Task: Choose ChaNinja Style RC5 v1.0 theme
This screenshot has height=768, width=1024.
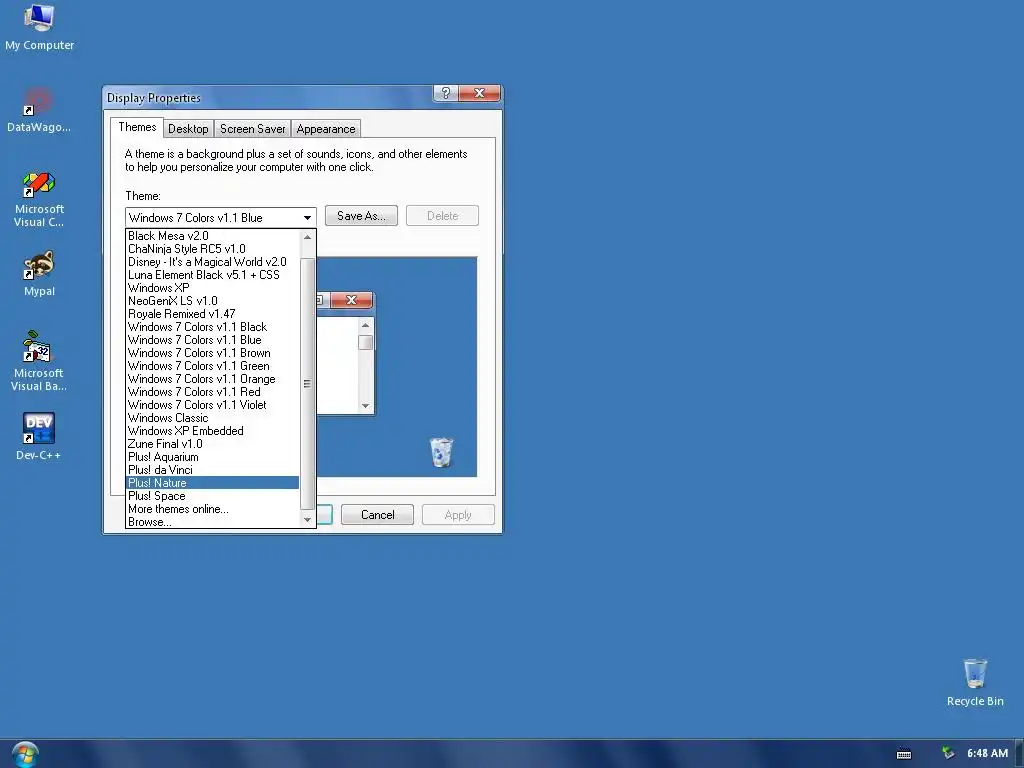Action: pyautogui.click(x=212, y=249)
